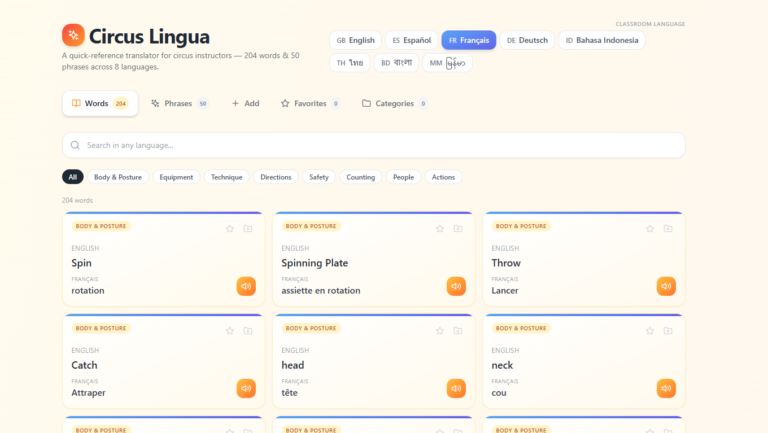Screen dimensions: 768x433
Task: Click the French word Lancer
Action: point(504,290)
